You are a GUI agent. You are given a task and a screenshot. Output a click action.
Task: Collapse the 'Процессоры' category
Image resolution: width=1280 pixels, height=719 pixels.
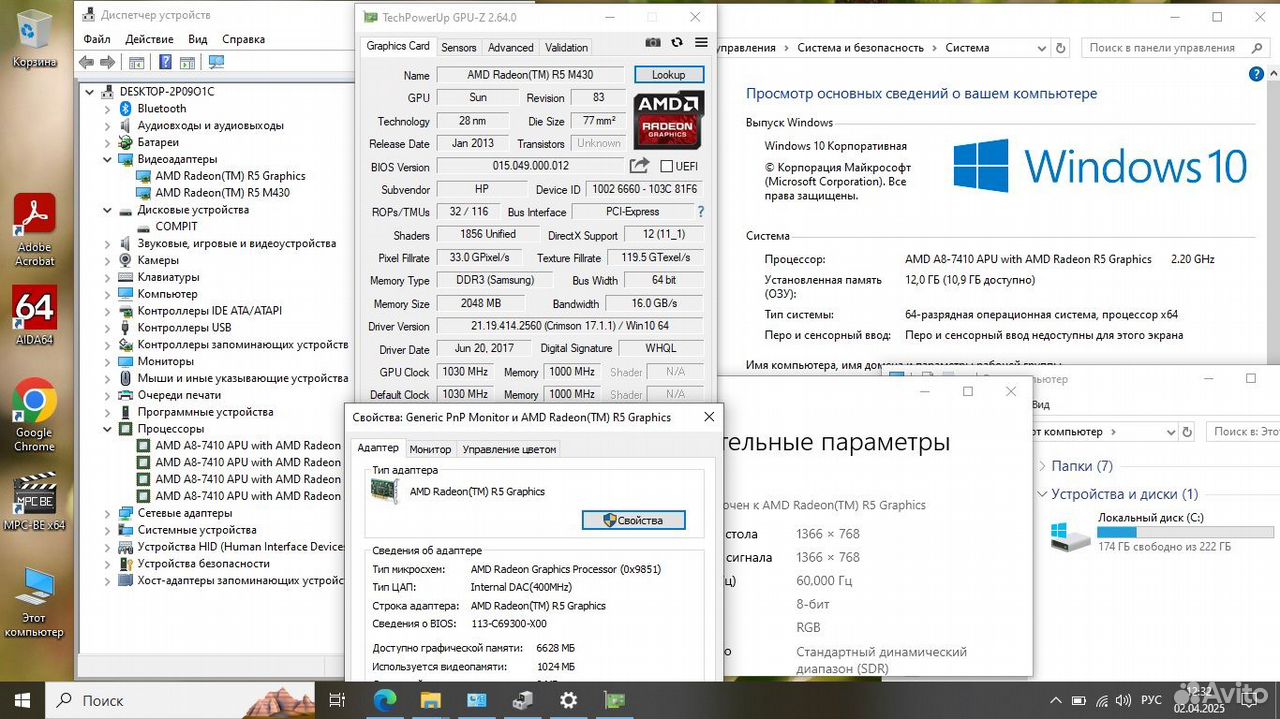coord(108,429)
